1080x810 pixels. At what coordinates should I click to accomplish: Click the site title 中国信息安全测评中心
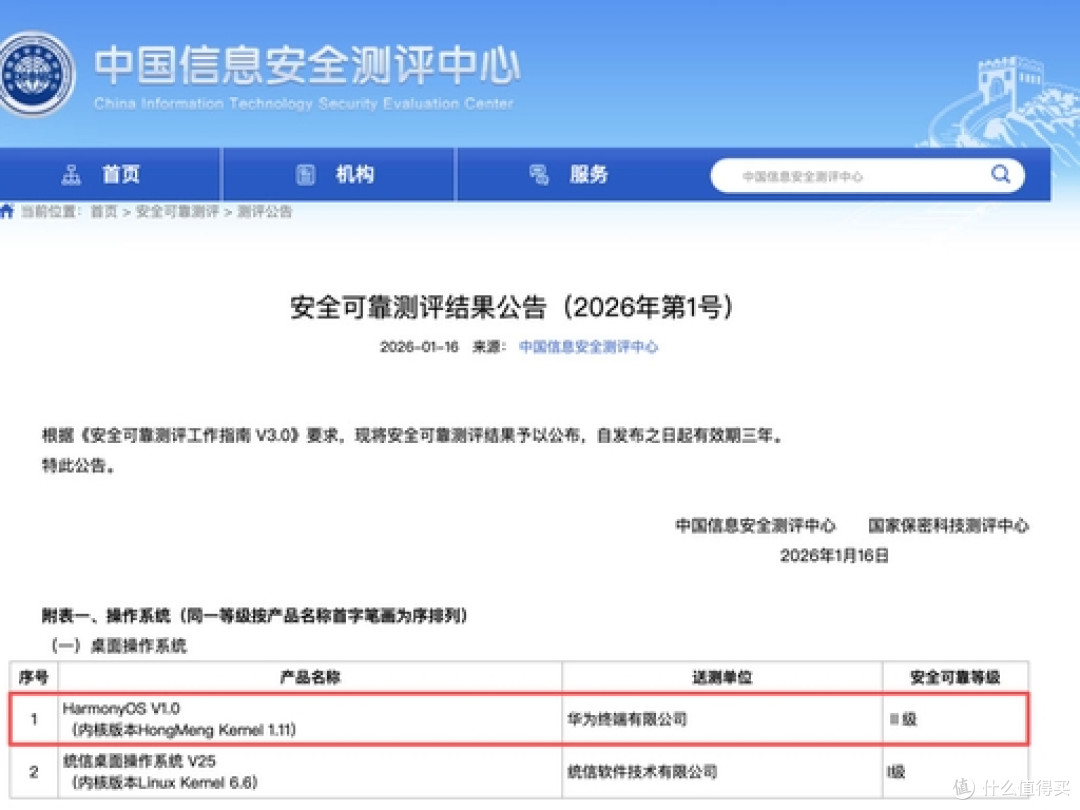[x=307, y=65]
